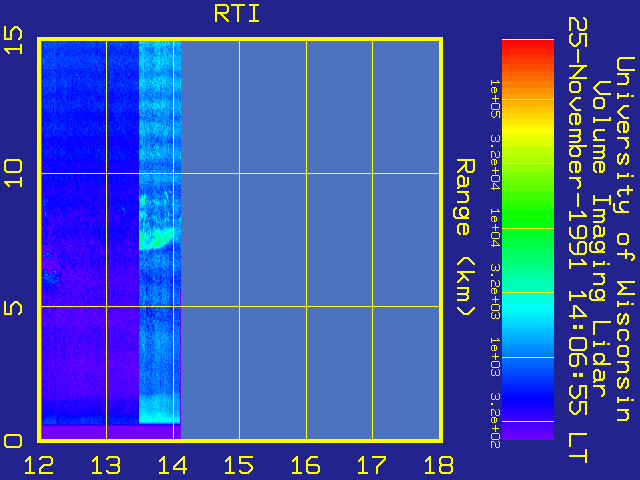Viewport: 640px width, 480px height.
Task: Click colorbar tick label 1e+05
Action: coord(495,99)
